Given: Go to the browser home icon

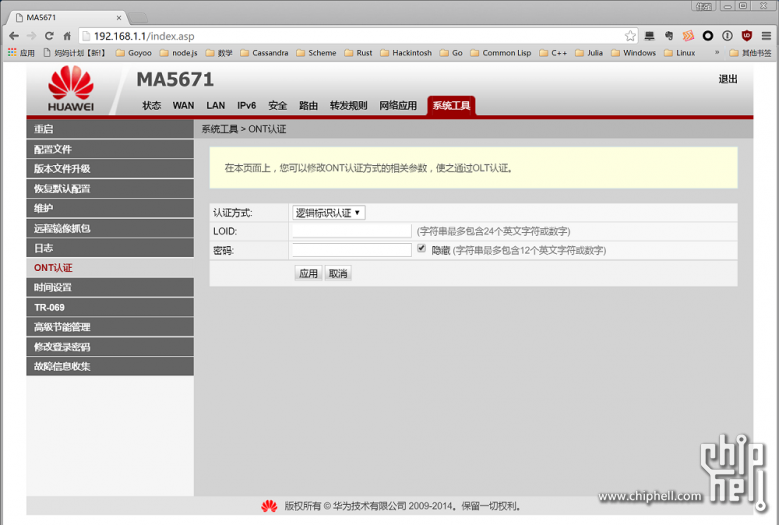Looking at the screenshot, I should pyautogui.click(x=67, y=36).
